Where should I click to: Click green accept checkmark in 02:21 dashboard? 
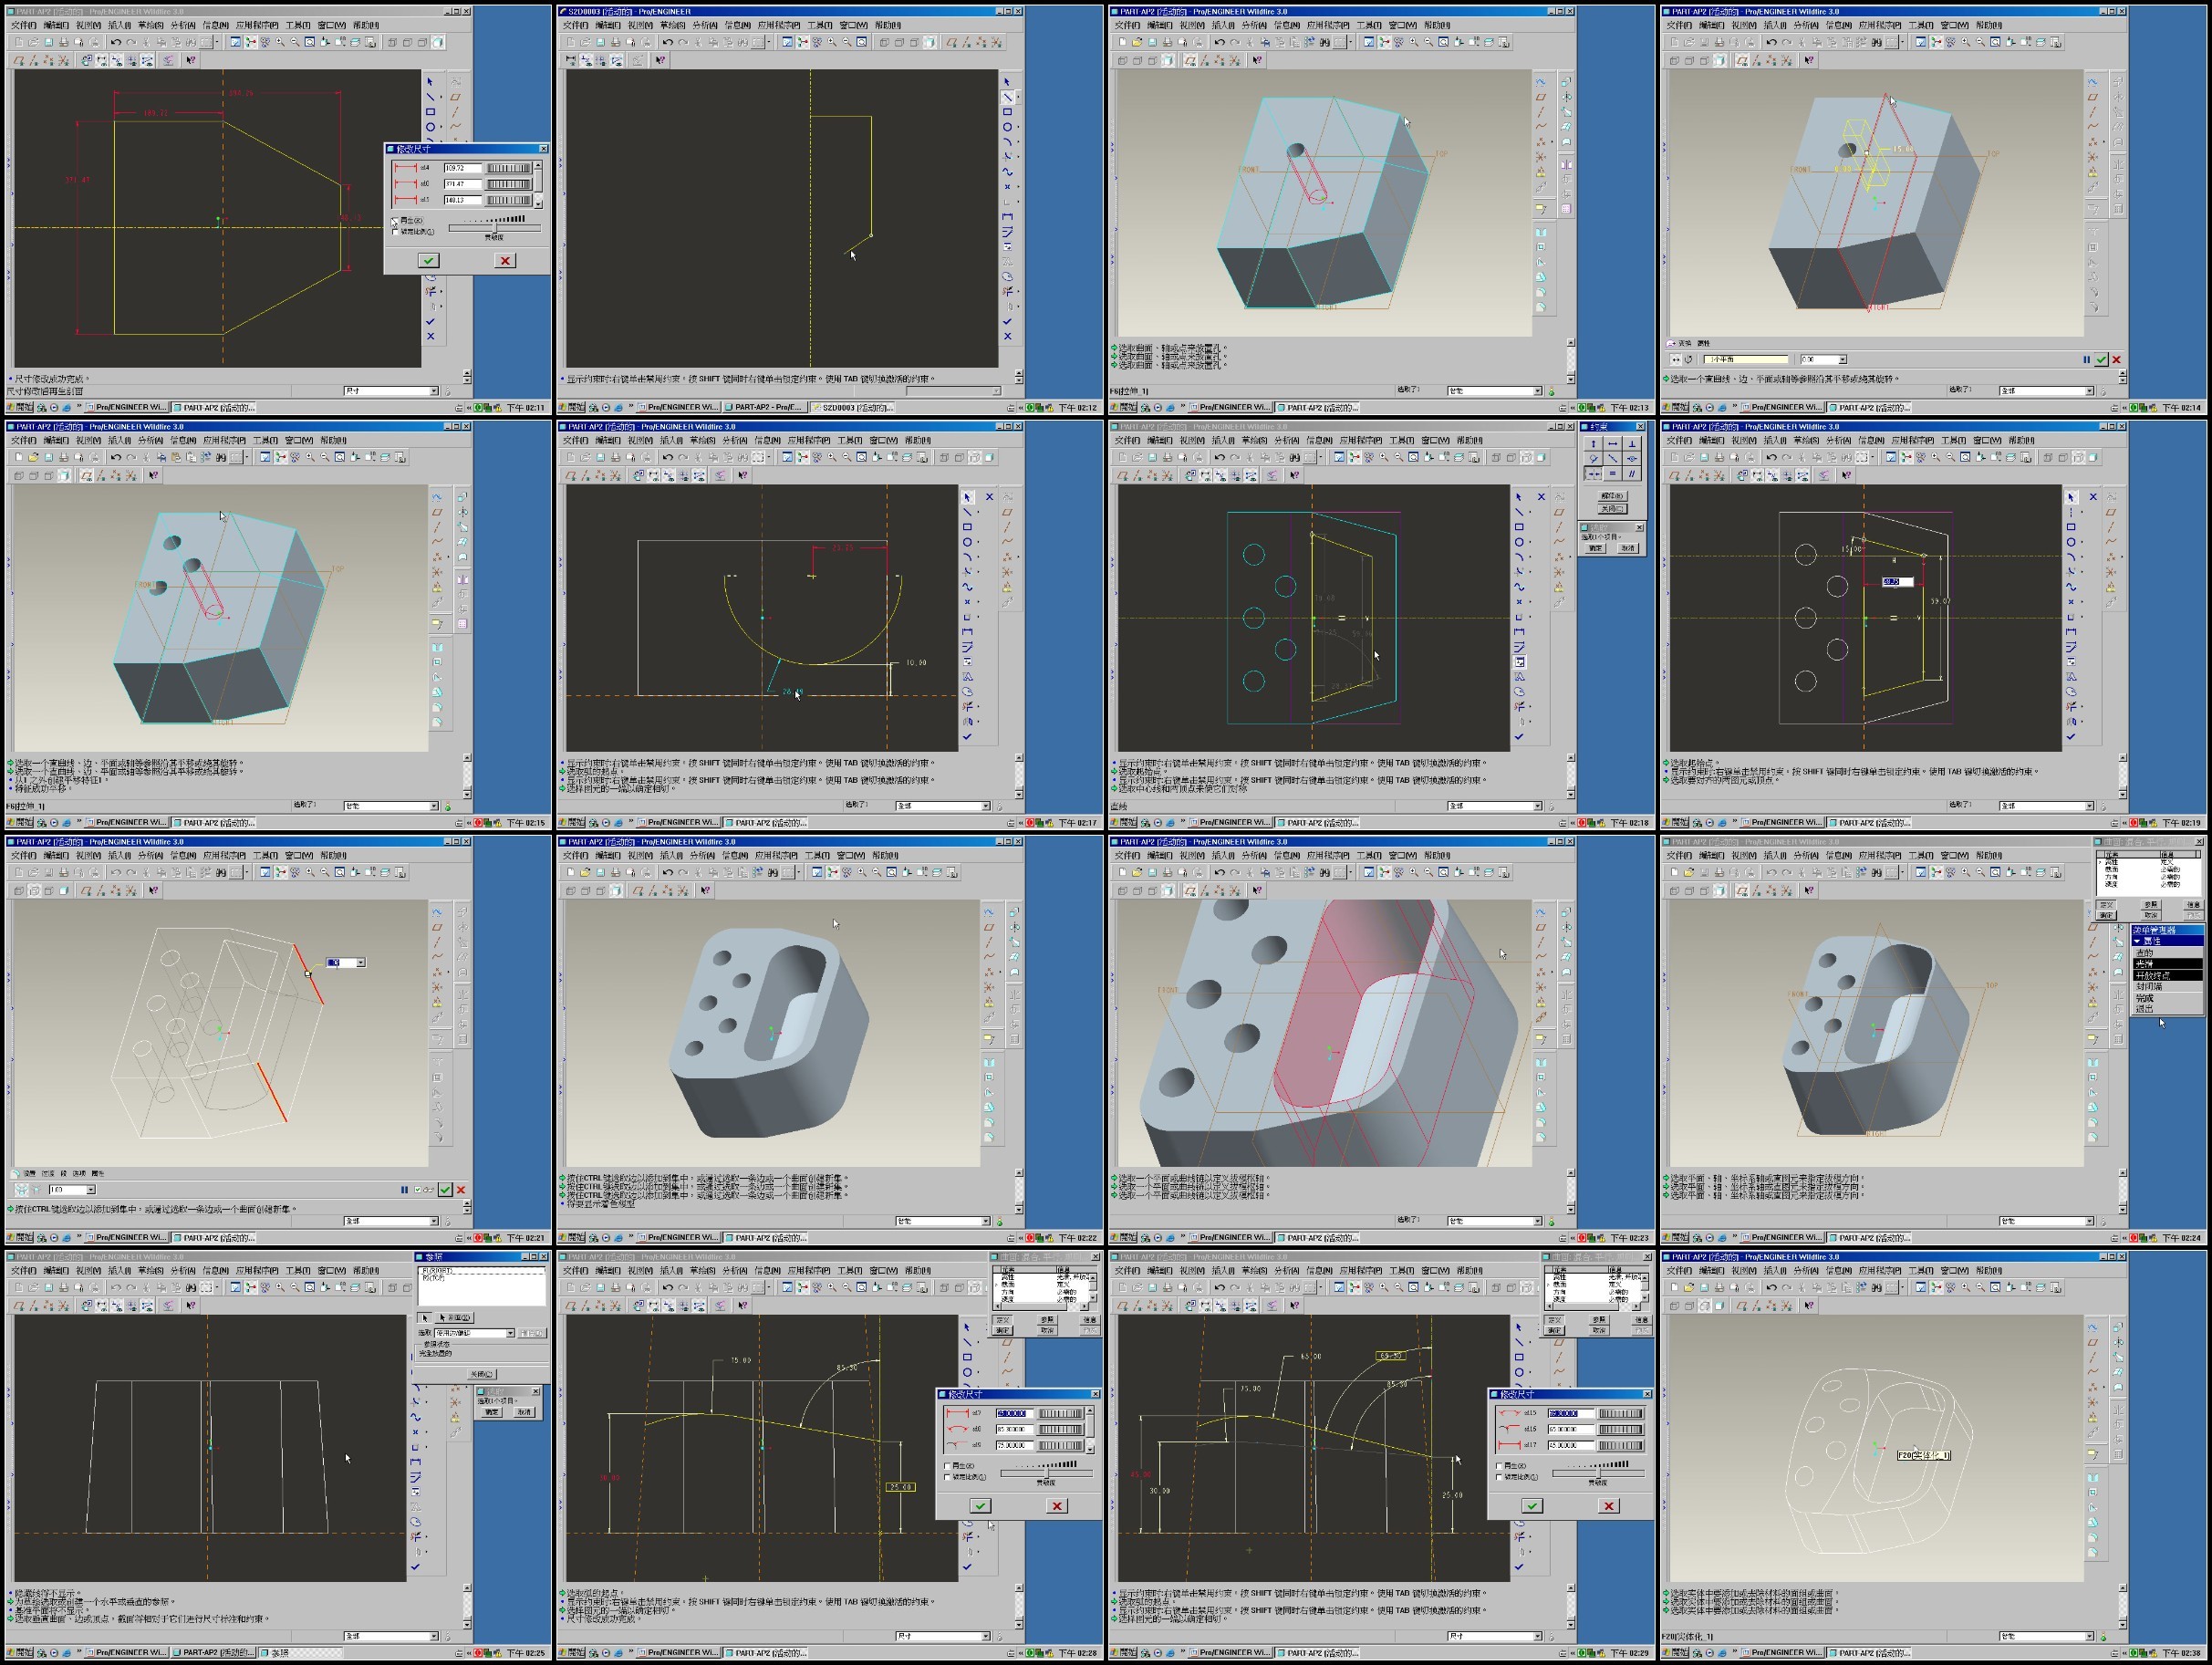coord(445,1190)
